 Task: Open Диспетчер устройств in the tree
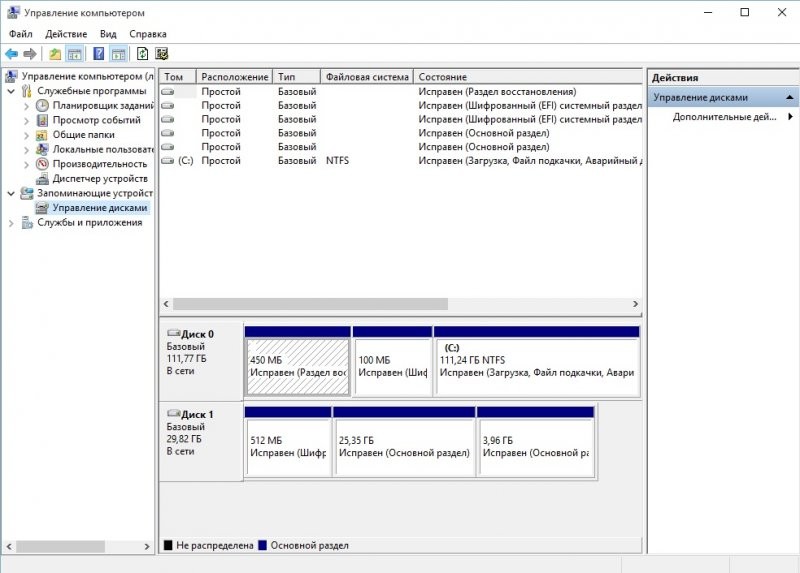(x=101, y=179)
